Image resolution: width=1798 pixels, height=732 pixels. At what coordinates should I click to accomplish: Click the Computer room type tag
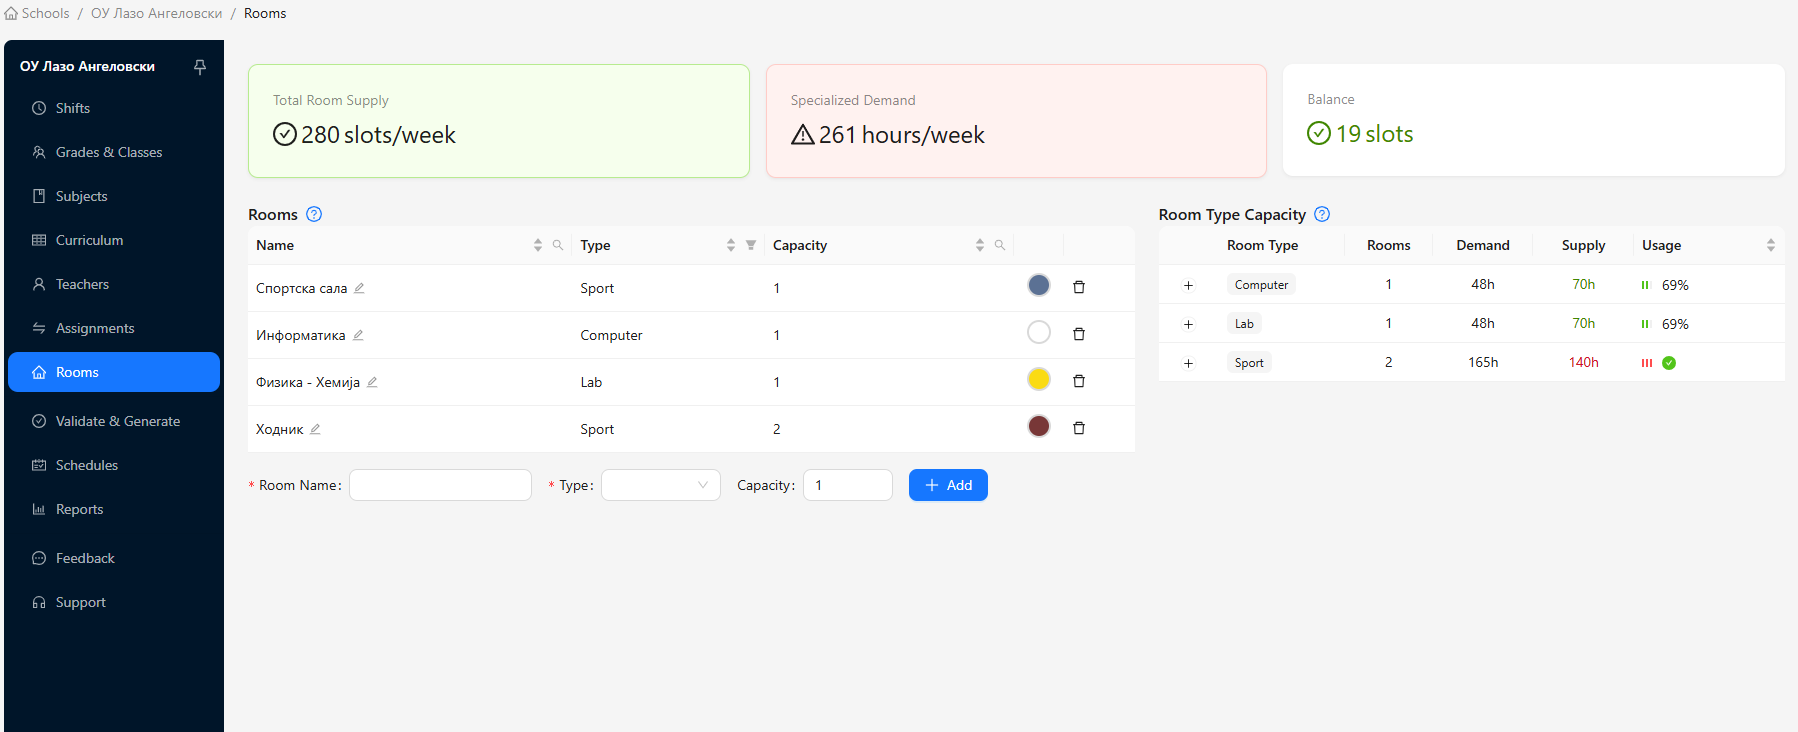click(x=1261, y=285)
